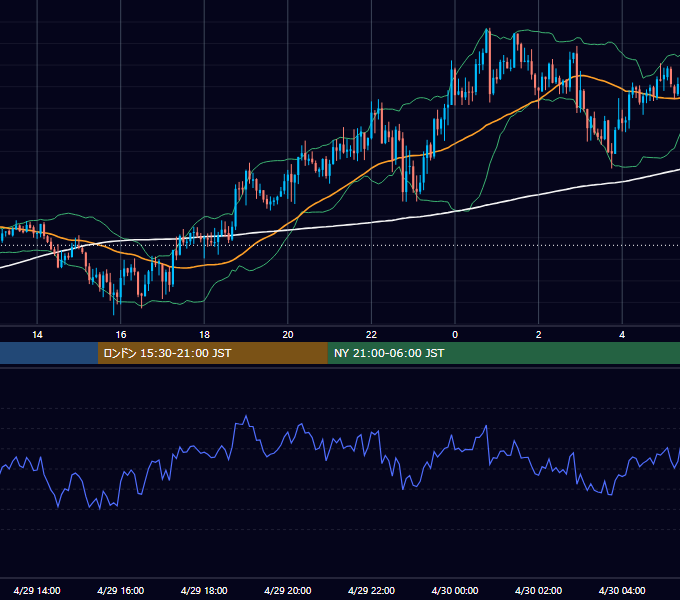The width and height of the screenshot is (680, 600).
Task: Click the 4/29 18:00 date label
Action: (x=204, y=590)
